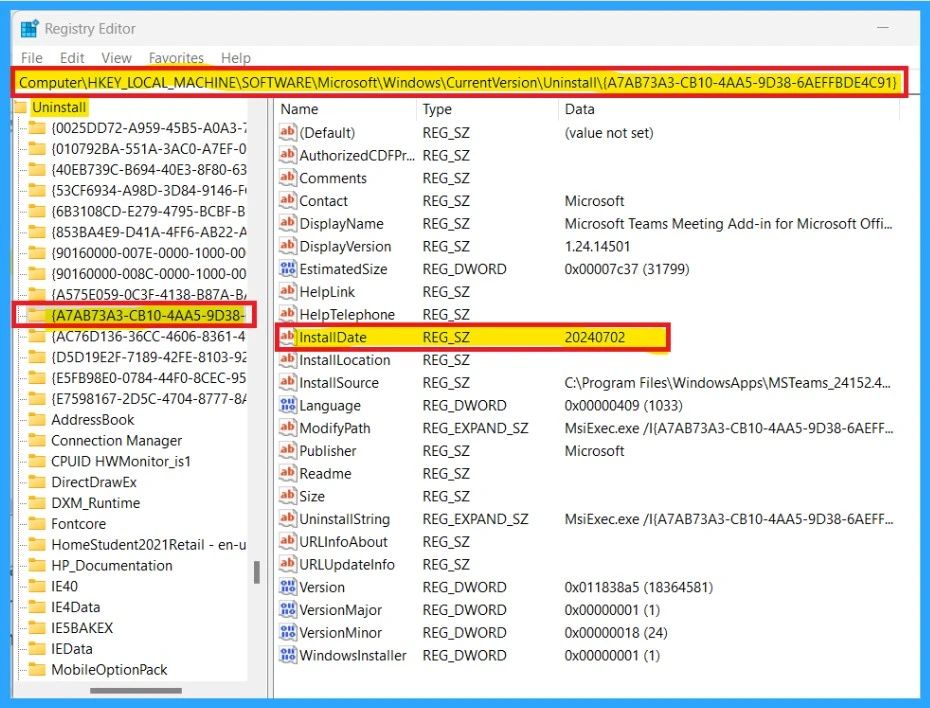Select the Uninstall folder in tree
The width and height of the screenshot is (930, 708).
(x=59, y=107)
